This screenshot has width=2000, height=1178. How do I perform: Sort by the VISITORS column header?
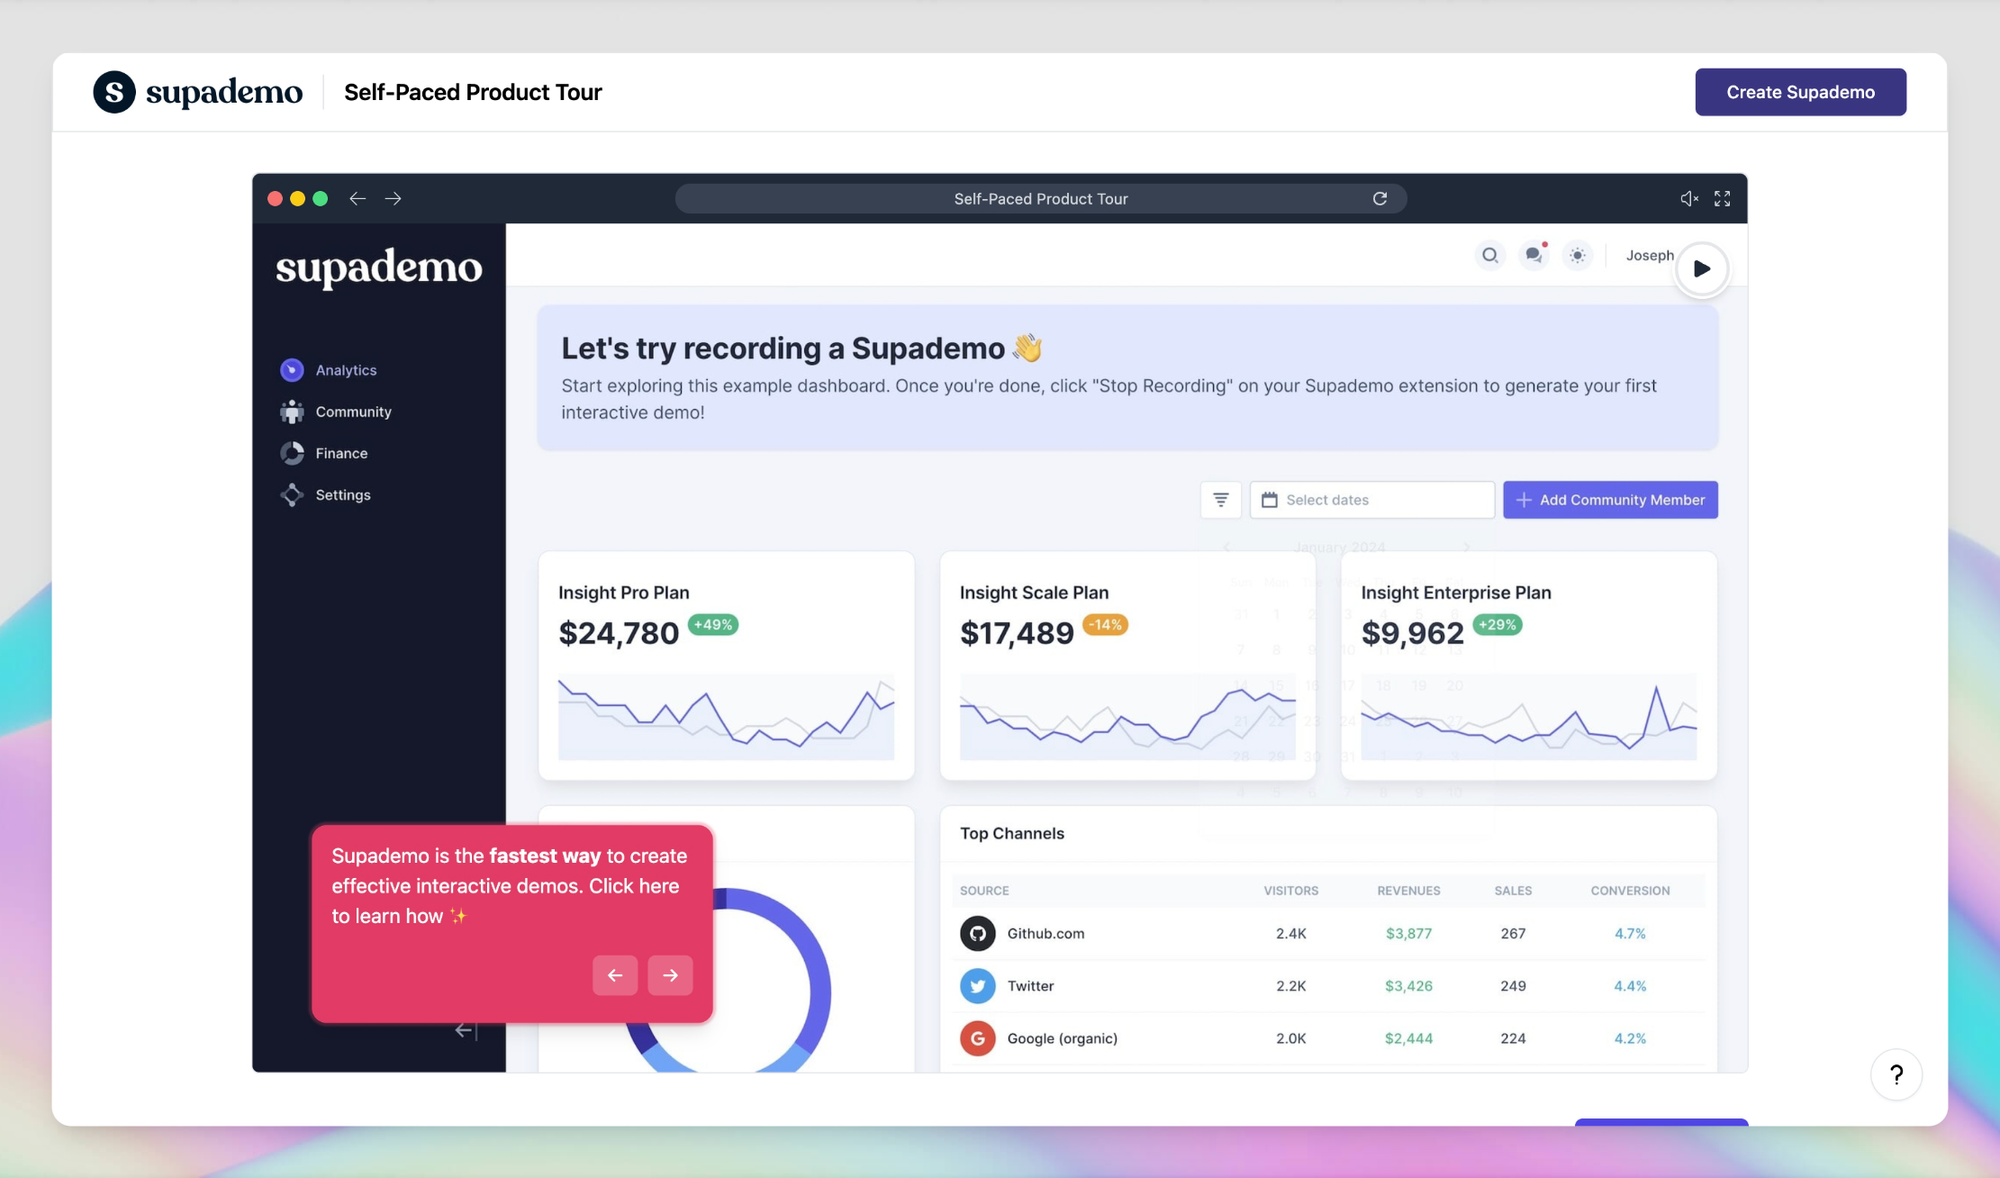pyautogui.click(x=1291, y=891)
